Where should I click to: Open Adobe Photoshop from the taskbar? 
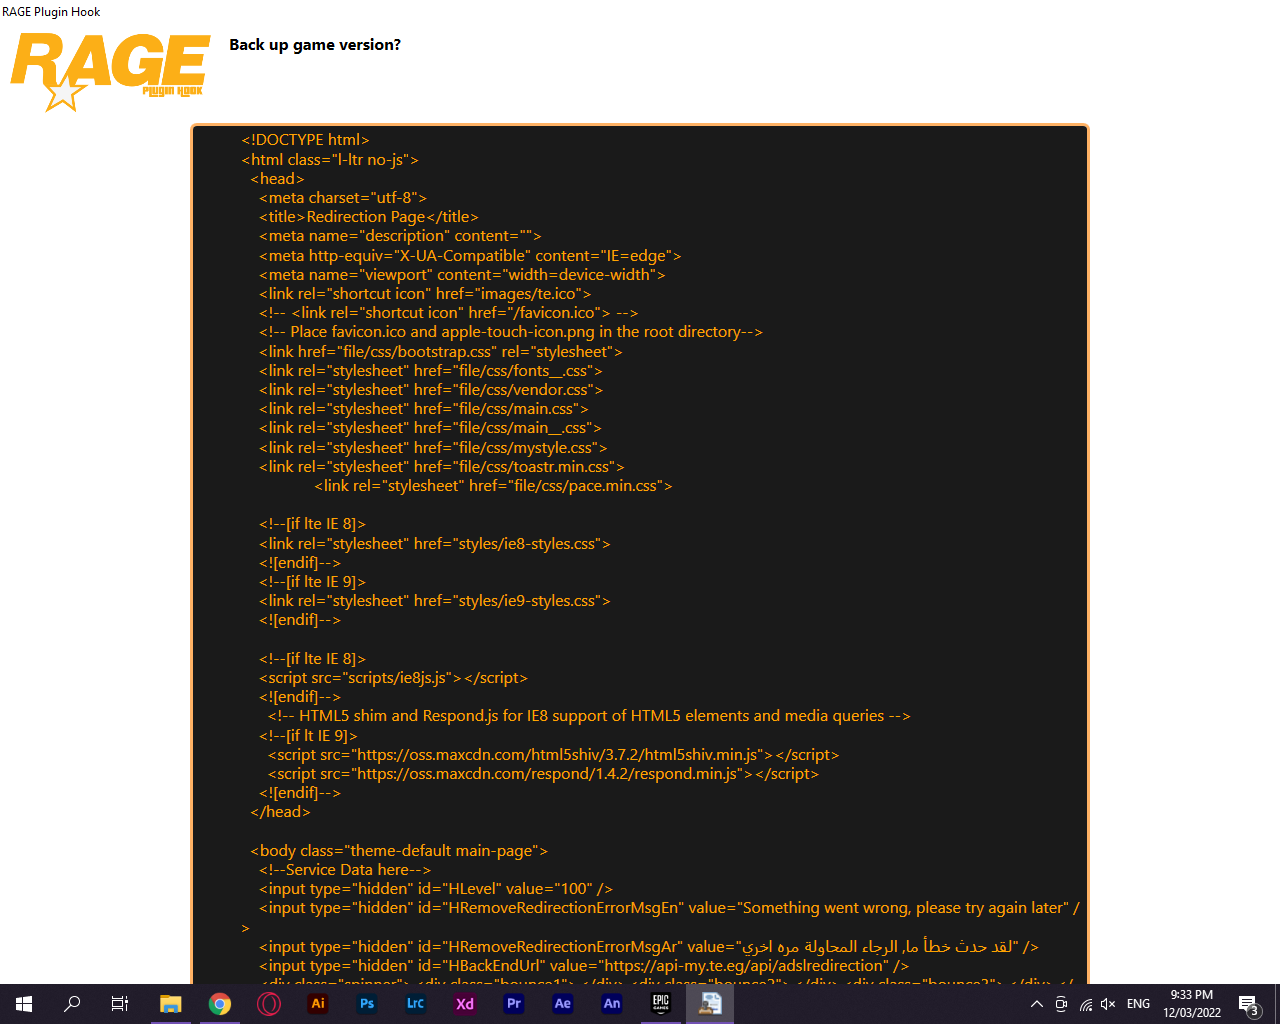[x=367, y=1004]
